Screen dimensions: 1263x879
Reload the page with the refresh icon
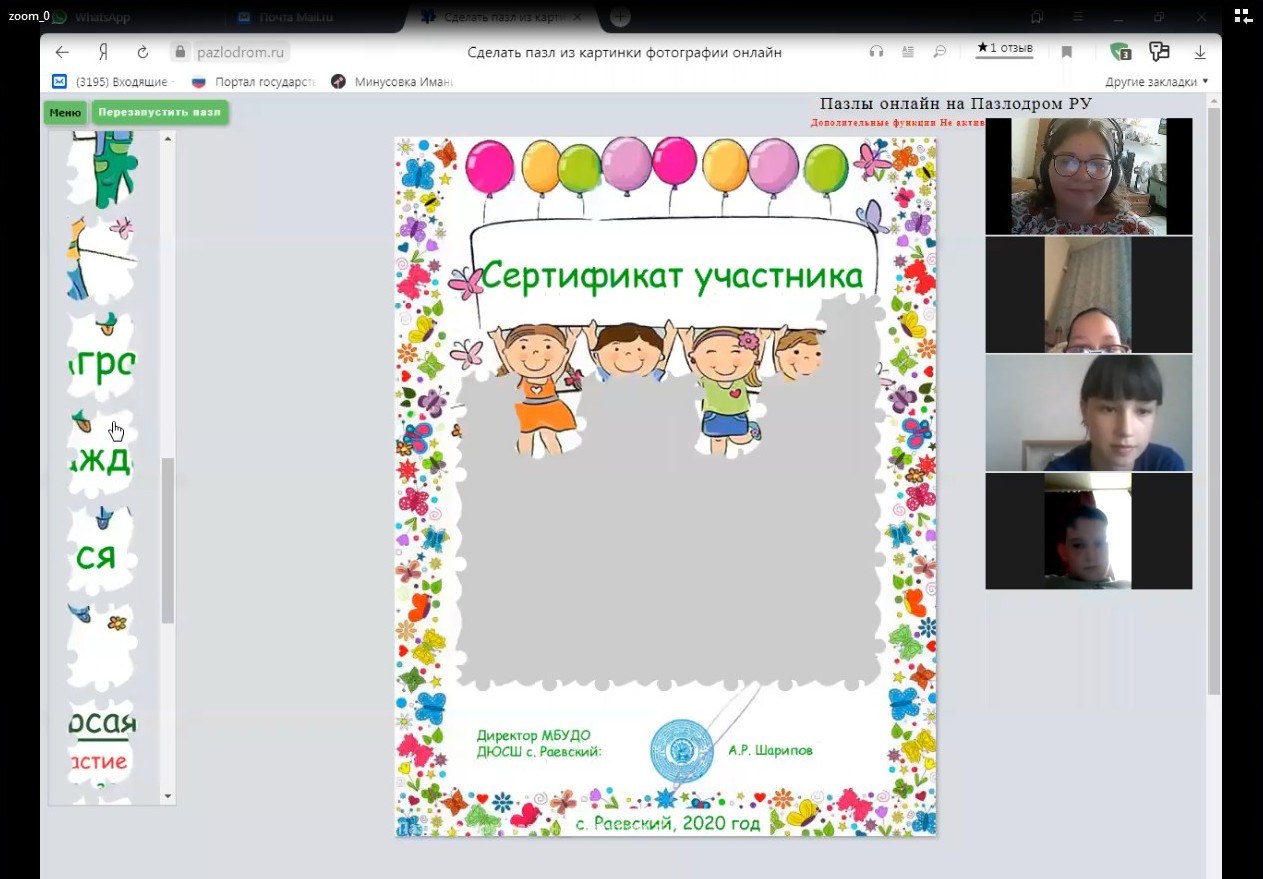point(142,52)
